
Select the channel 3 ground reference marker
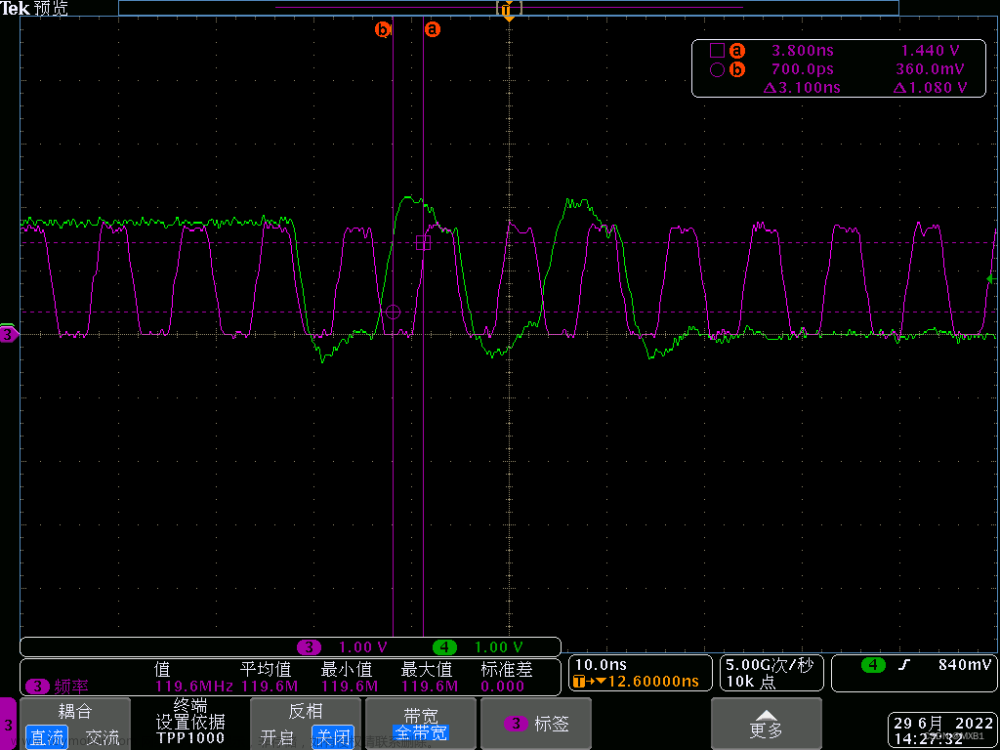8,334
